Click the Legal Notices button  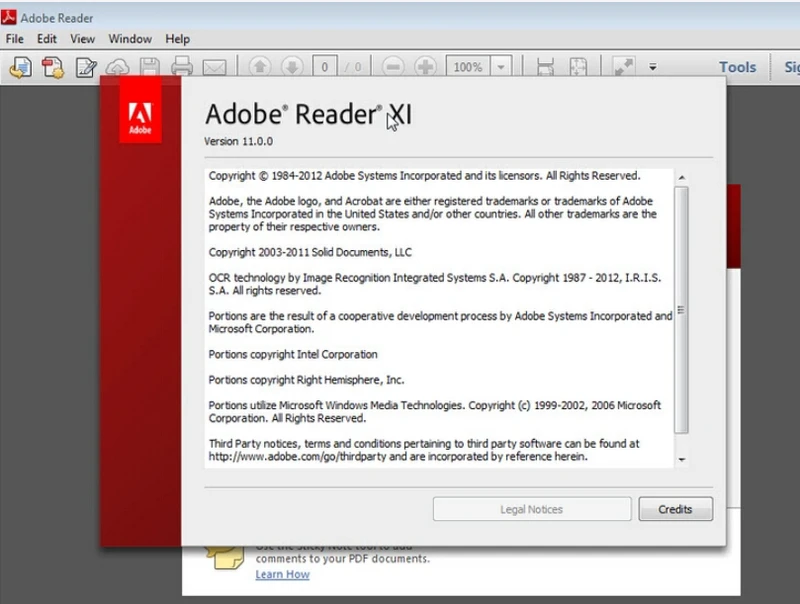532,509
